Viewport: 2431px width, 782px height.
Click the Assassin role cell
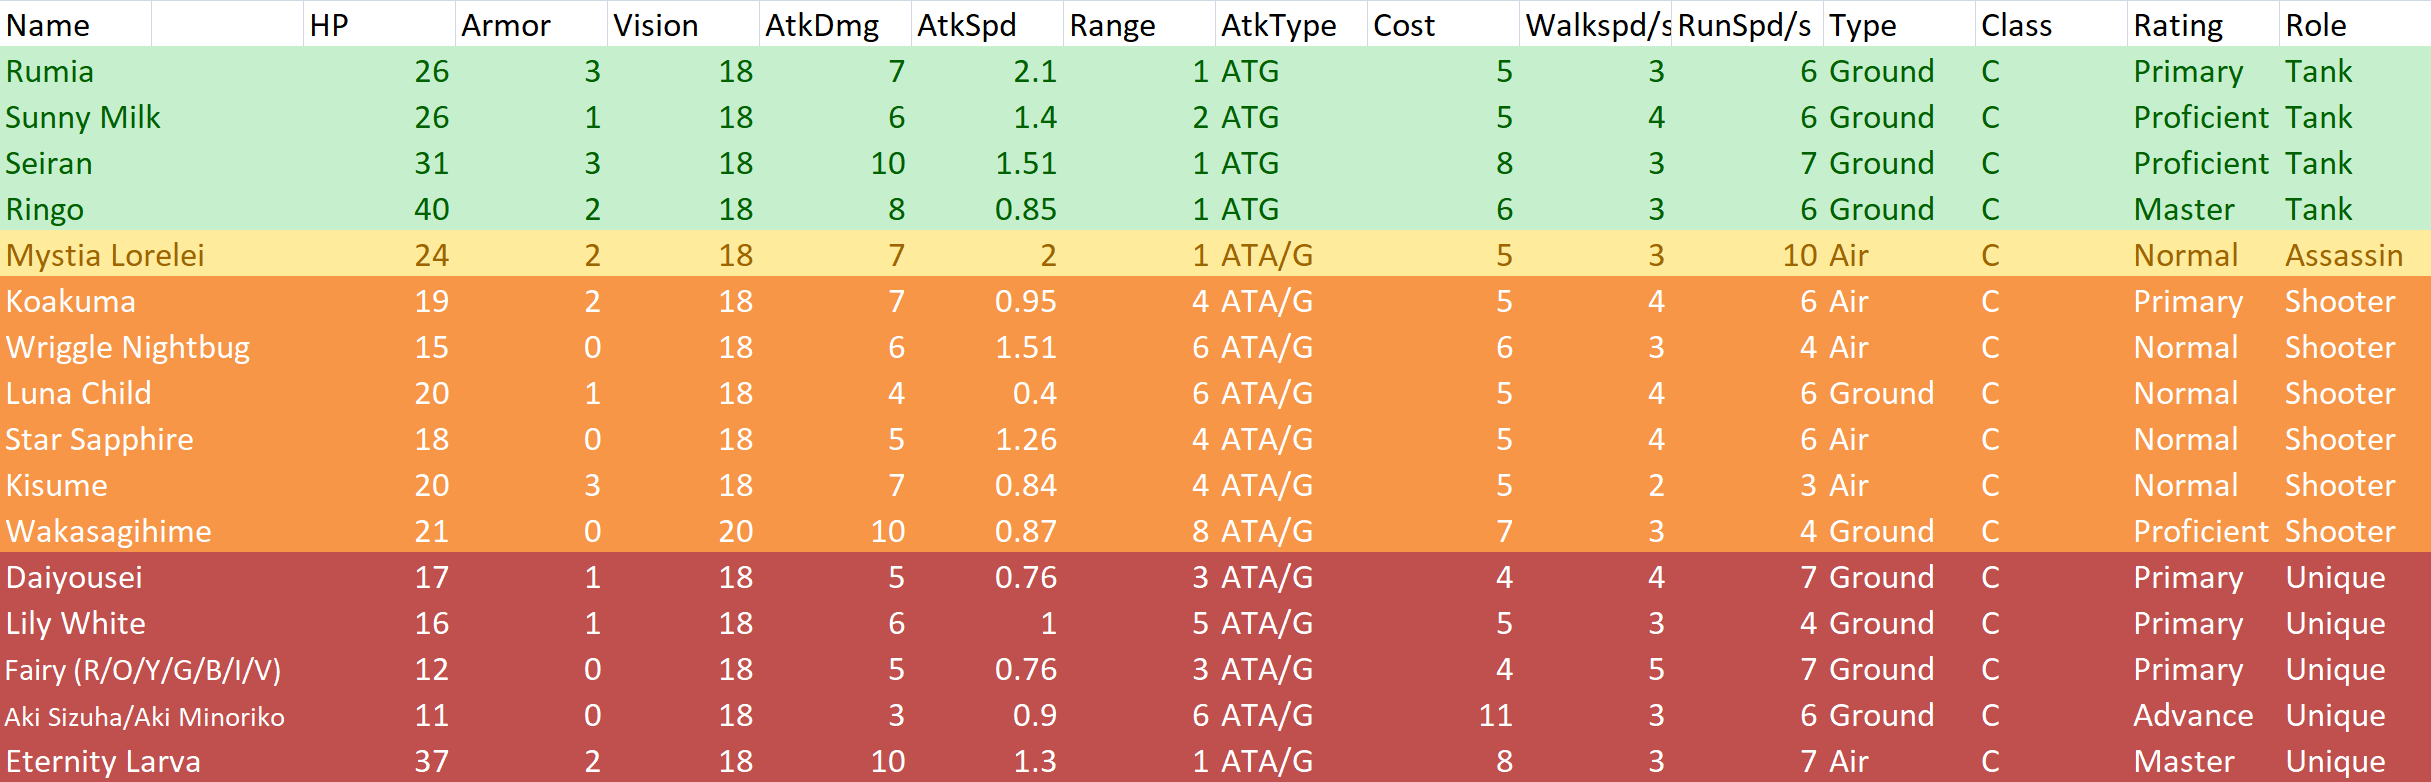coord(2343,255)
